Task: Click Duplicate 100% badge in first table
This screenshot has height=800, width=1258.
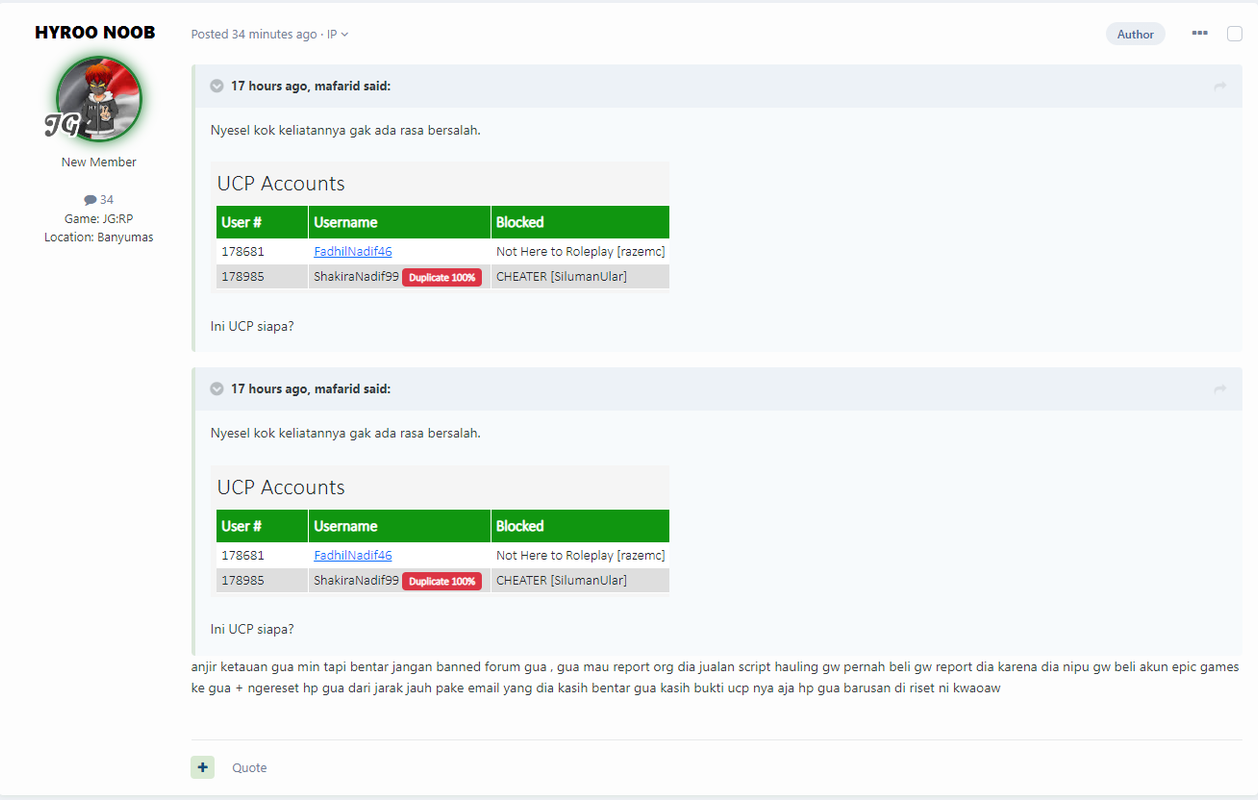Action: click(x=442, y=277)
